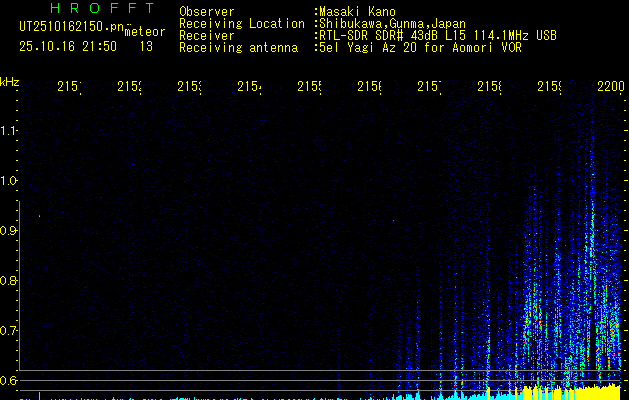Click the 0.9 kHz frequency label

(8, 231)
